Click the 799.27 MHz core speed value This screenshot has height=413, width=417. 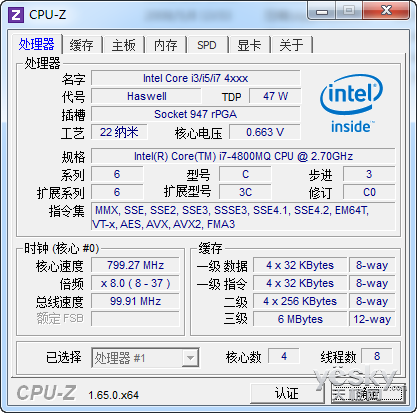(x=135, y=265)
